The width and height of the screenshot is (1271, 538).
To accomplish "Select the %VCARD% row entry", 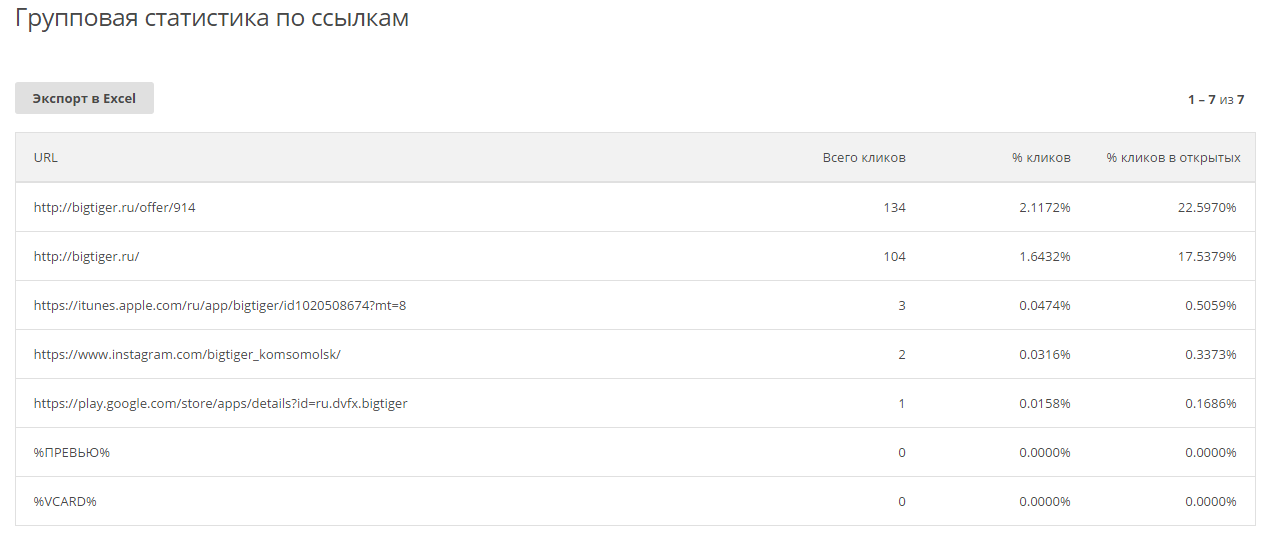I will [65, 502].
